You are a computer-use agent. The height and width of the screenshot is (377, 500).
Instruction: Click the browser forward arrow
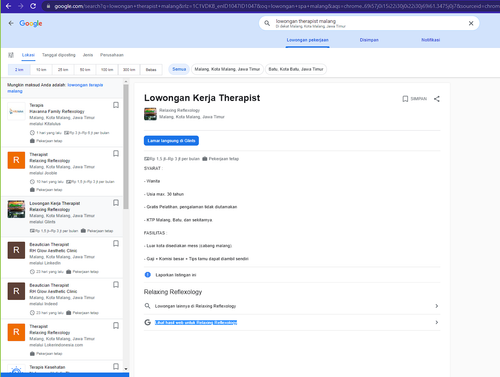pos(21,6)
